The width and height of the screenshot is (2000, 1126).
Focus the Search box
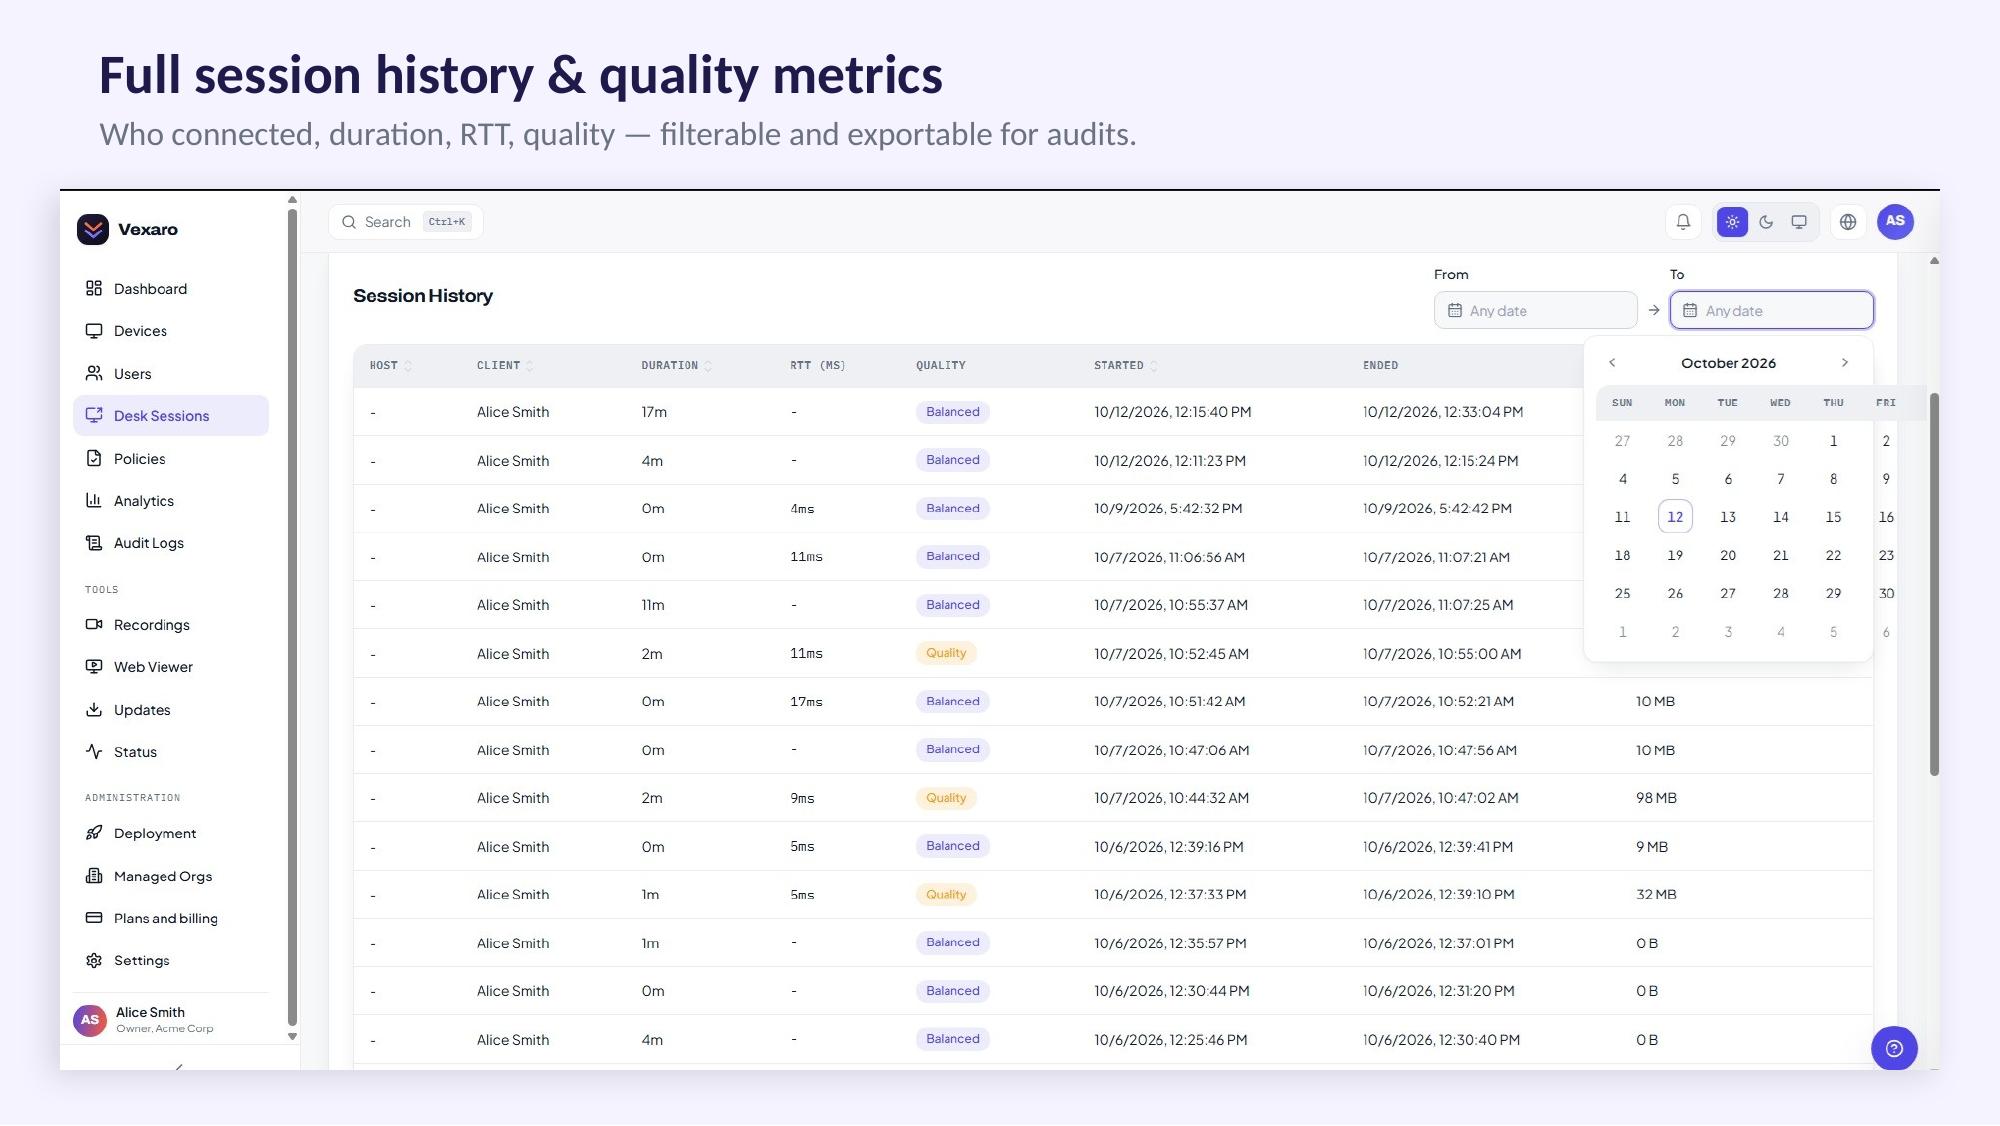pos(406,222)
